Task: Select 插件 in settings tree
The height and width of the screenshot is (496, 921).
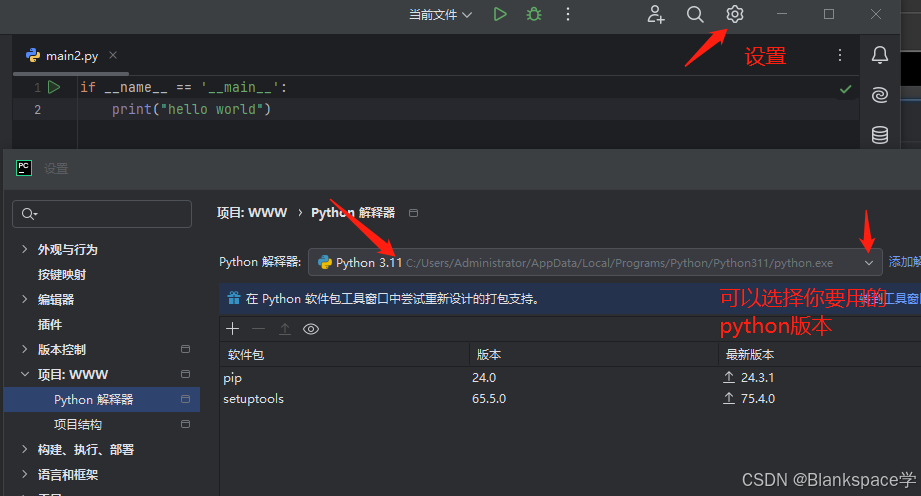Action: tap(49, 324)
